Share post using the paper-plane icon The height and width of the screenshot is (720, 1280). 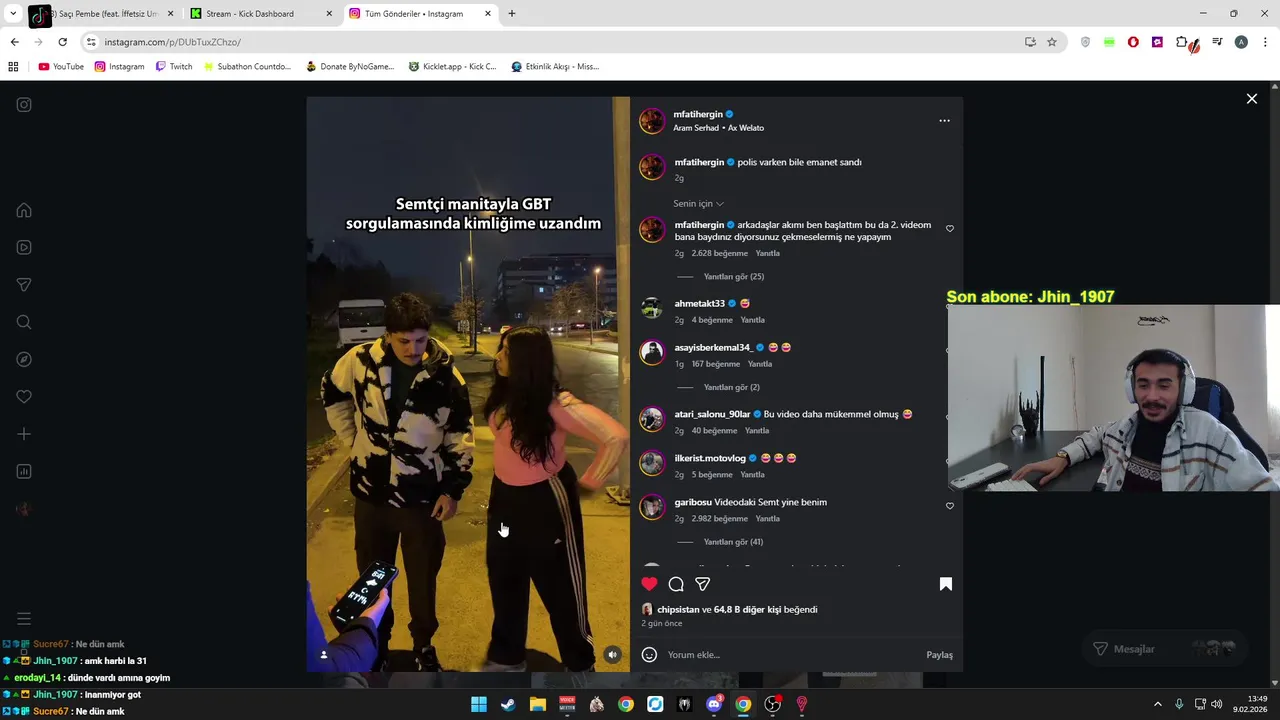click(x=703, y=584)
